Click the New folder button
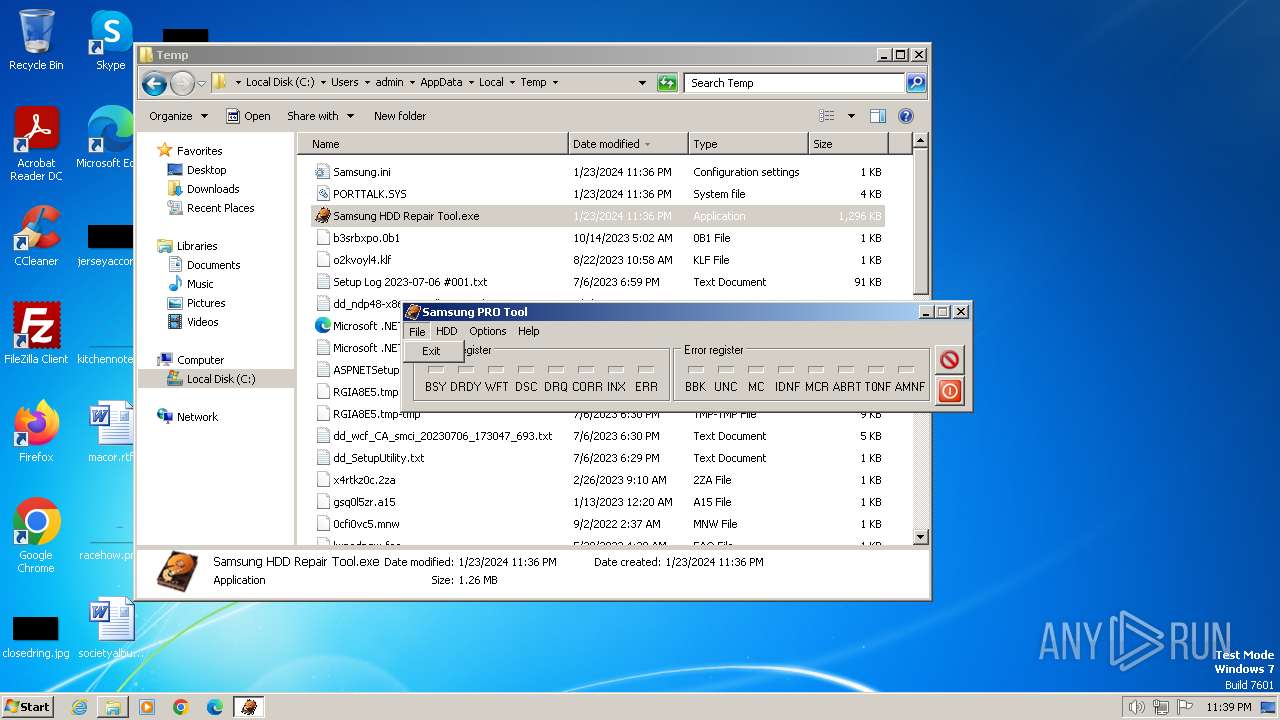Screen dimensions: 1280x720 400,116
